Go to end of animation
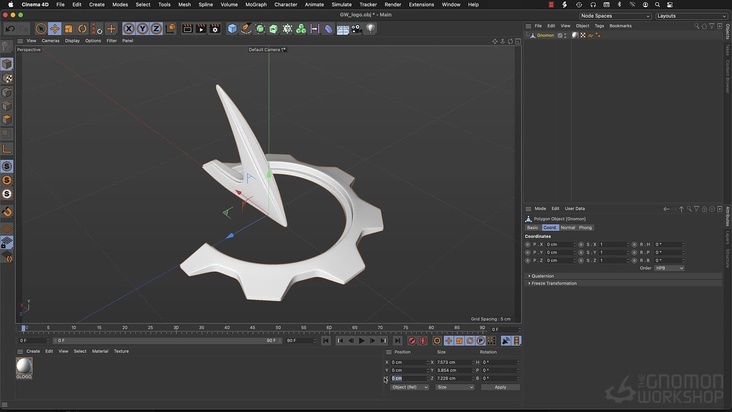The image size is (732, 412). (x=397, y=341)
